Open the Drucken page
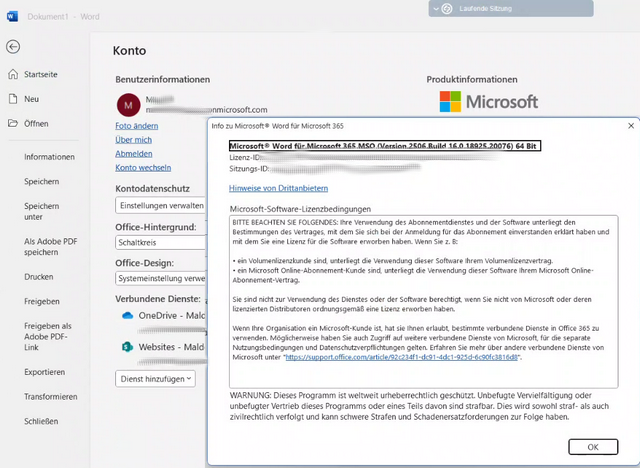 38,277
